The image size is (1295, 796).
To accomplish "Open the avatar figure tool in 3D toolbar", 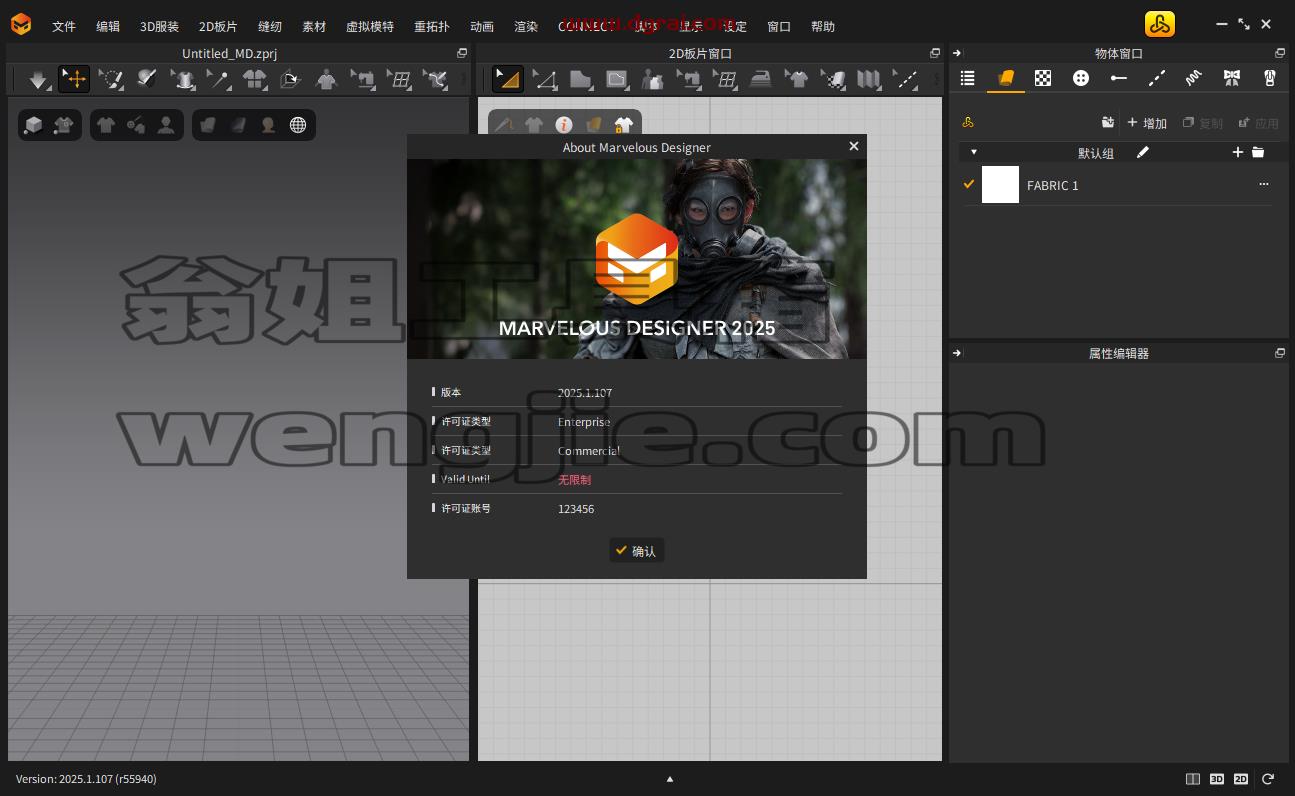I will pyautogui.click(x=327, y=79).
